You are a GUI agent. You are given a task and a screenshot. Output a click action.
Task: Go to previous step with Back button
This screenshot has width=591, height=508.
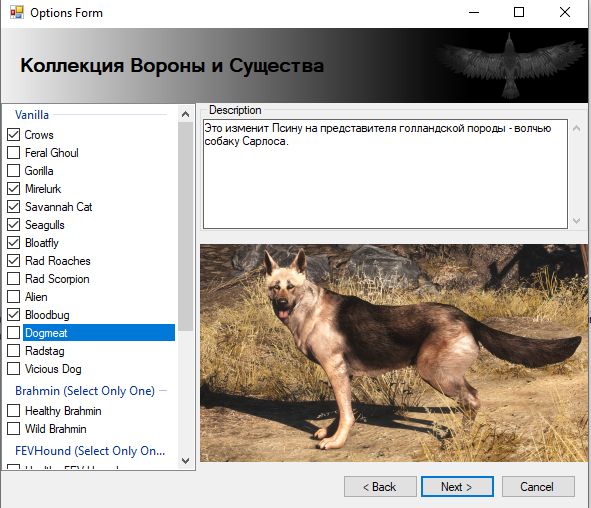click(x=380, y=487)
